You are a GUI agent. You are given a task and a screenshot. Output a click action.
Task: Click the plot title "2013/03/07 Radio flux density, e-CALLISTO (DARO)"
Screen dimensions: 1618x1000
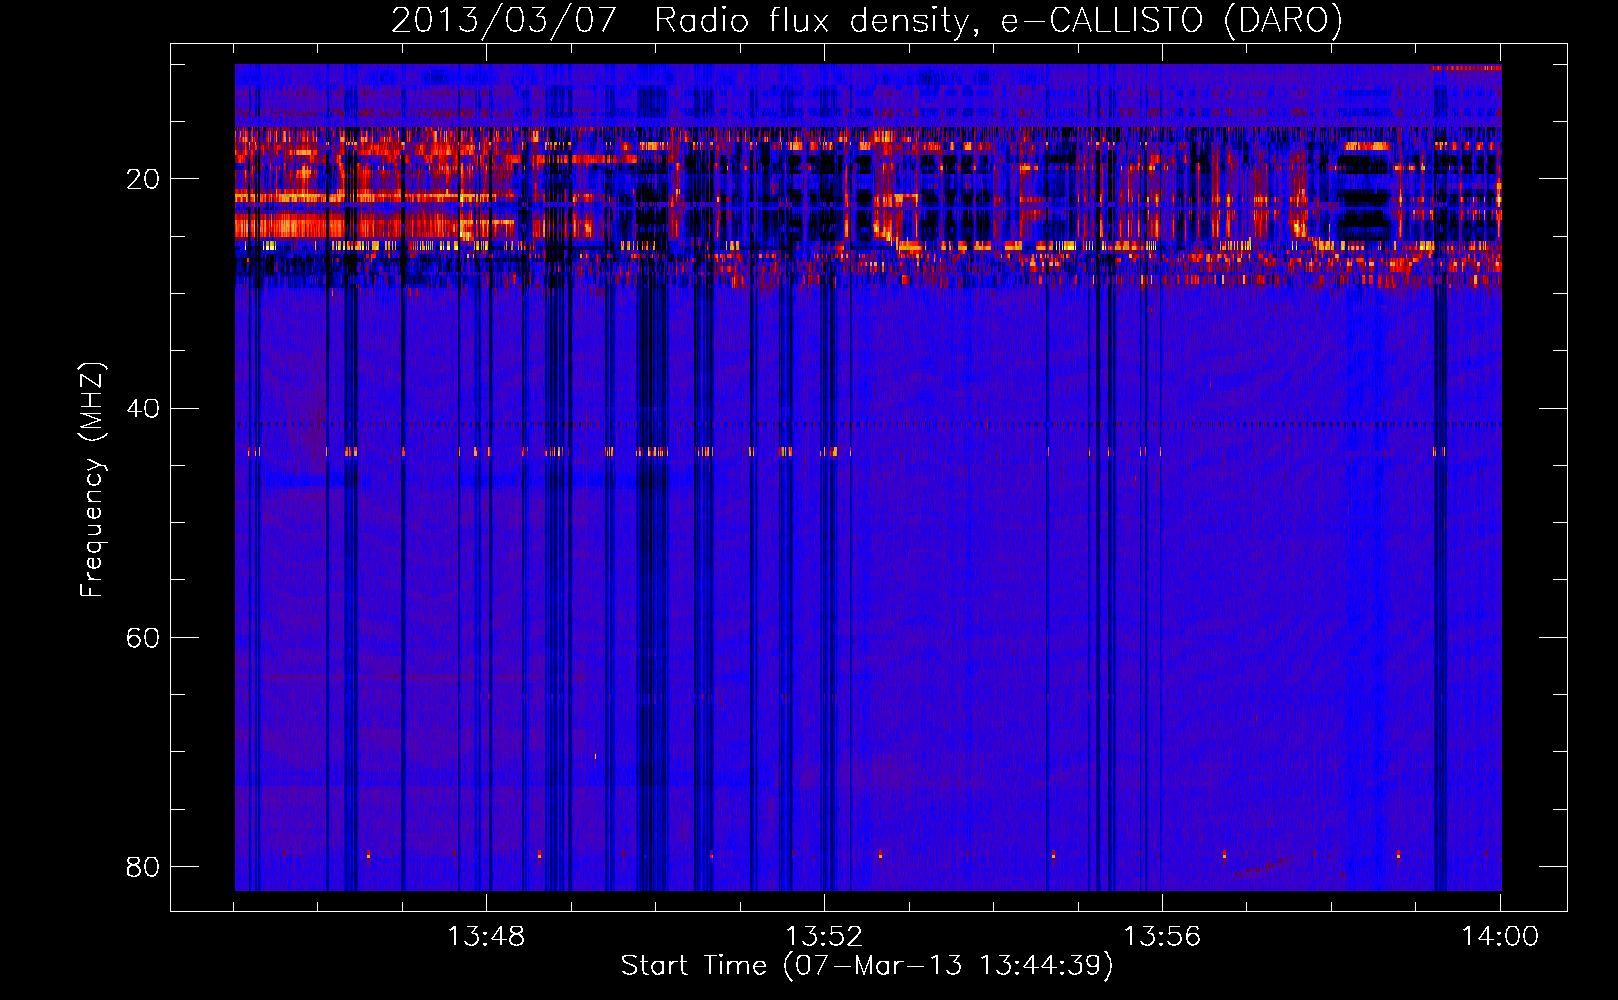[x=867, y=20]
